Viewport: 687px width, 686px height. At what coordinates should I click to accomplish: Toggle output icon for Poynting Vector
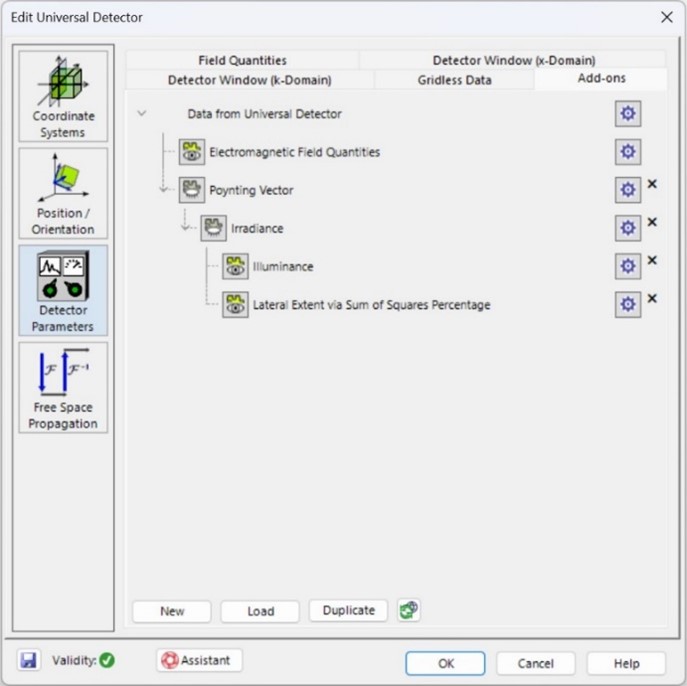pos(191,190)
